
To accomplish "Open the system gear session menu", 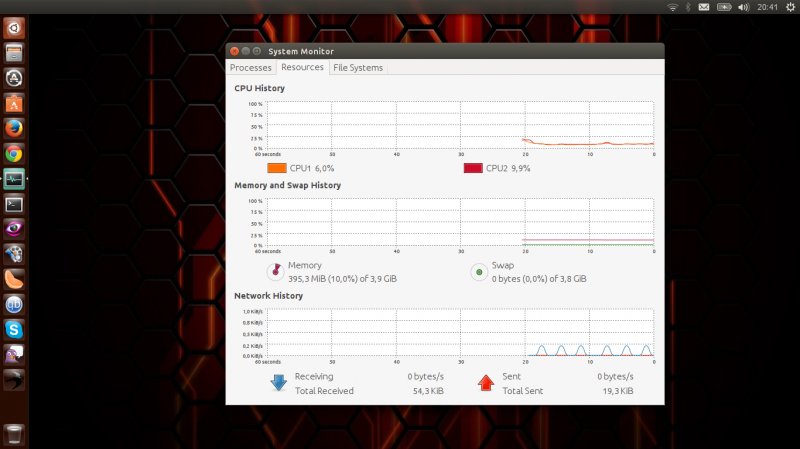I will [x=789, y=7].
